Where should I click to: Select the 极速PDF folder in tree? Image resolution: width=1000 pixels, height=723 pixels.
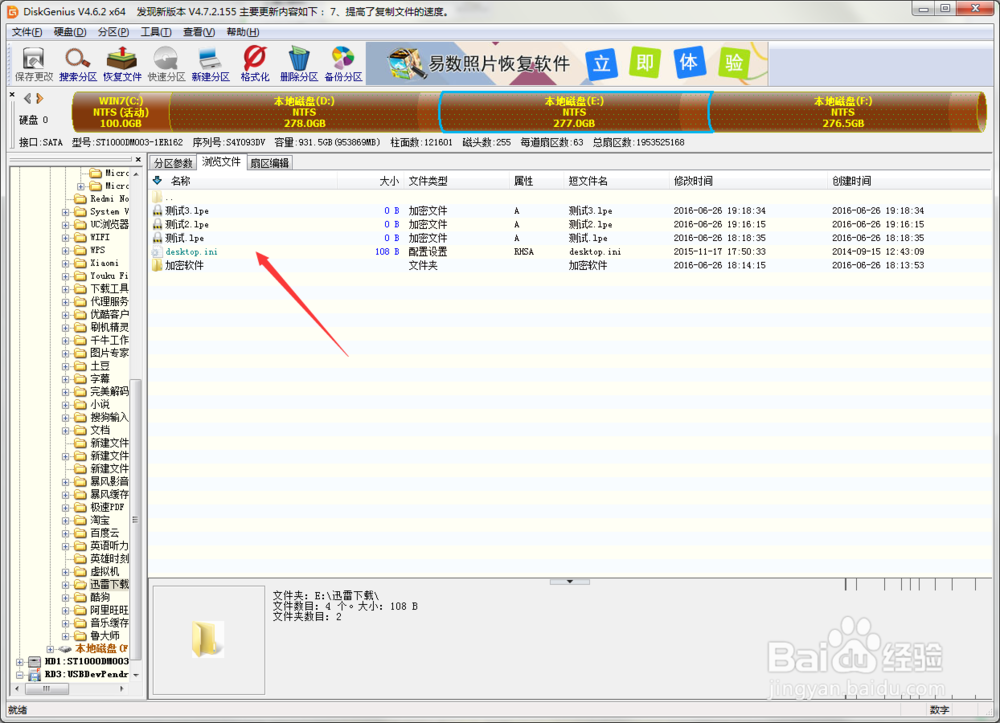point(107,507)
